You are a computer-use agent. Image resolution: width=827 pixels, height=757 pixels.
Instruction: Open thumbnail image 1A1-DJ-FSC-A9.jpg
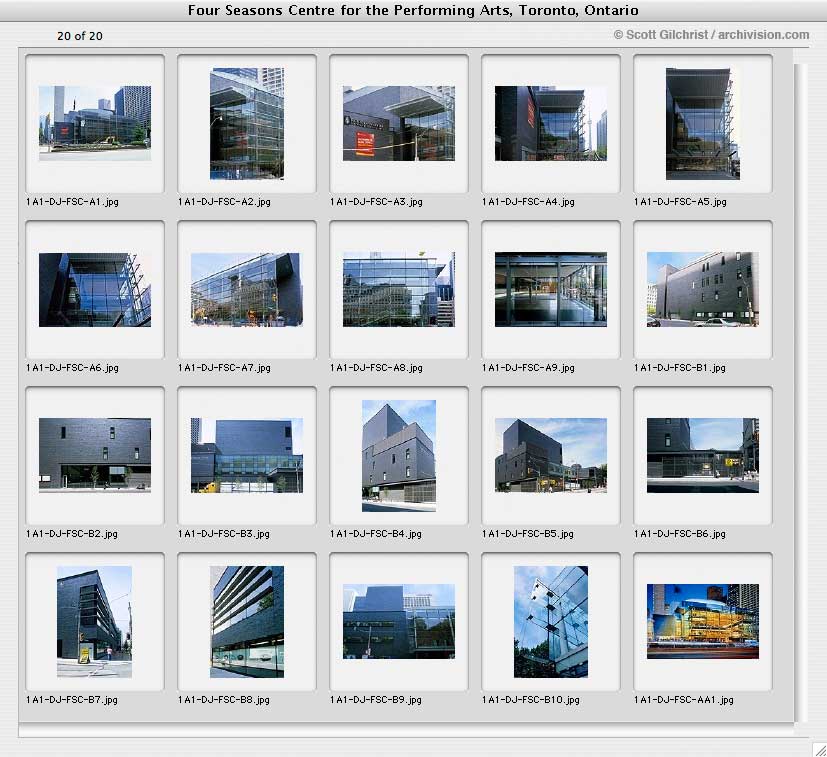click(551, 290)
